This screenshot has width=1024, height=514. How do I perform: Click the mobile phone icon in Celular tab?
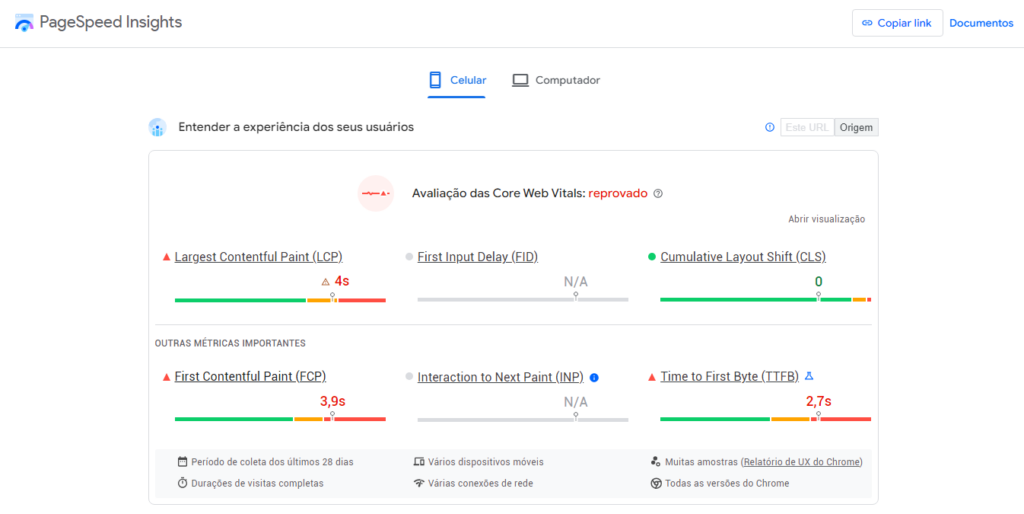(x=435, y=80)
